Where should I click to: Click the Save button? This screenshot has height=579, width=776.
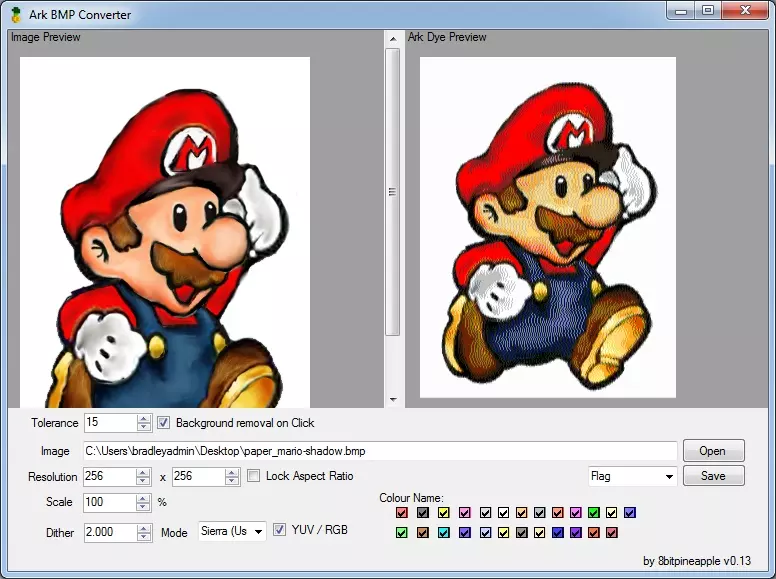pyautogui.click(x=713, y=476)
